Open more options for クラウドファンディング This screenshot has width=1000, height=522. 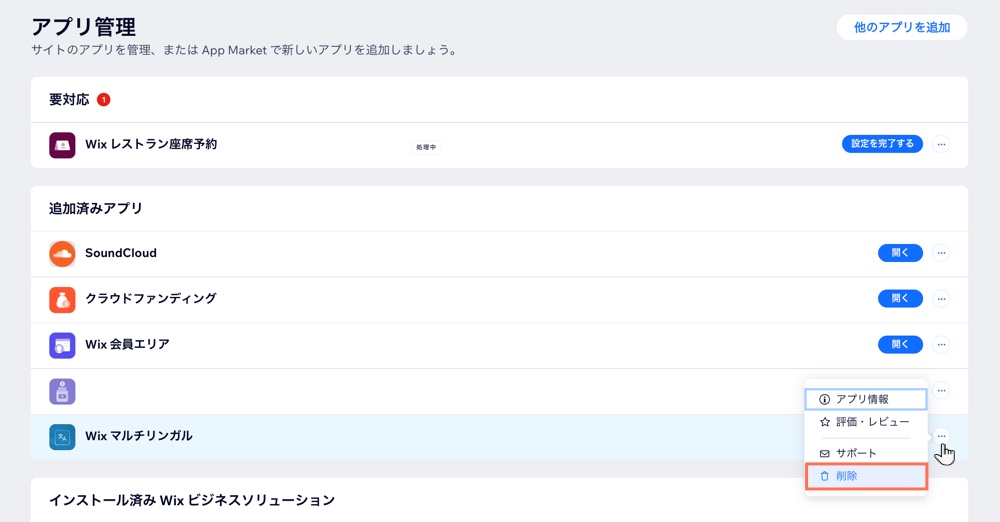[x=941, y=299]
